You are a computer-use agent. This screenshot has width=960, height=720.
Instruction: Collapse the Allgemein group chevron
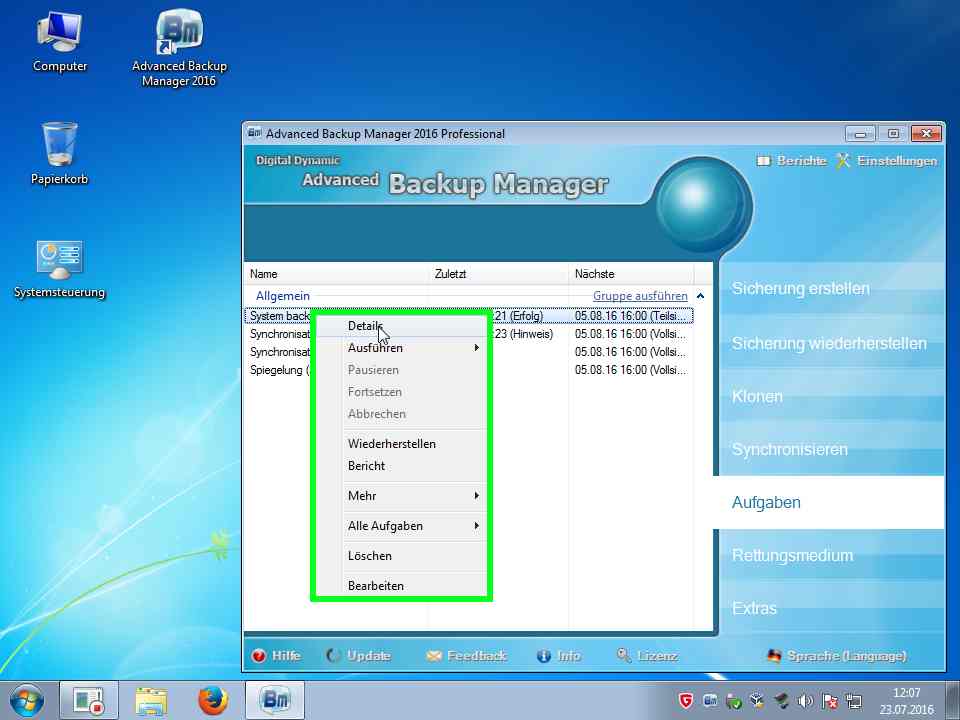click(x=700, y=296)
